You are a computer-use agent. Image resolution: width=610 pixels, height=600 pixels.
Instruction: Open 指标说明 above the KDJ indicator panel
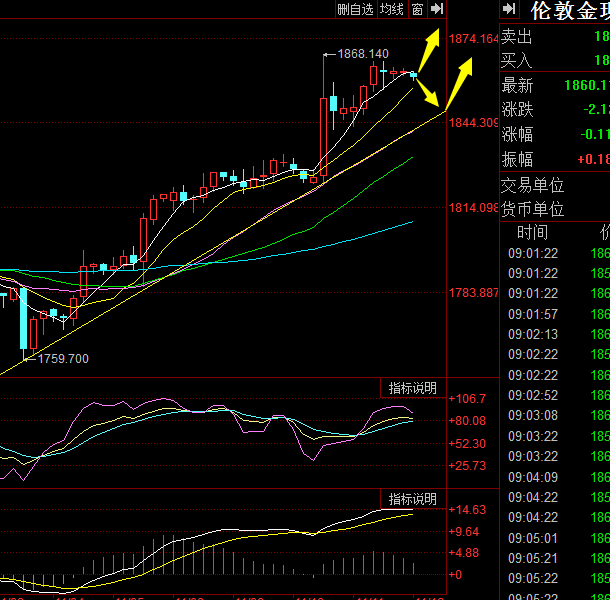(x=412, y=387)
